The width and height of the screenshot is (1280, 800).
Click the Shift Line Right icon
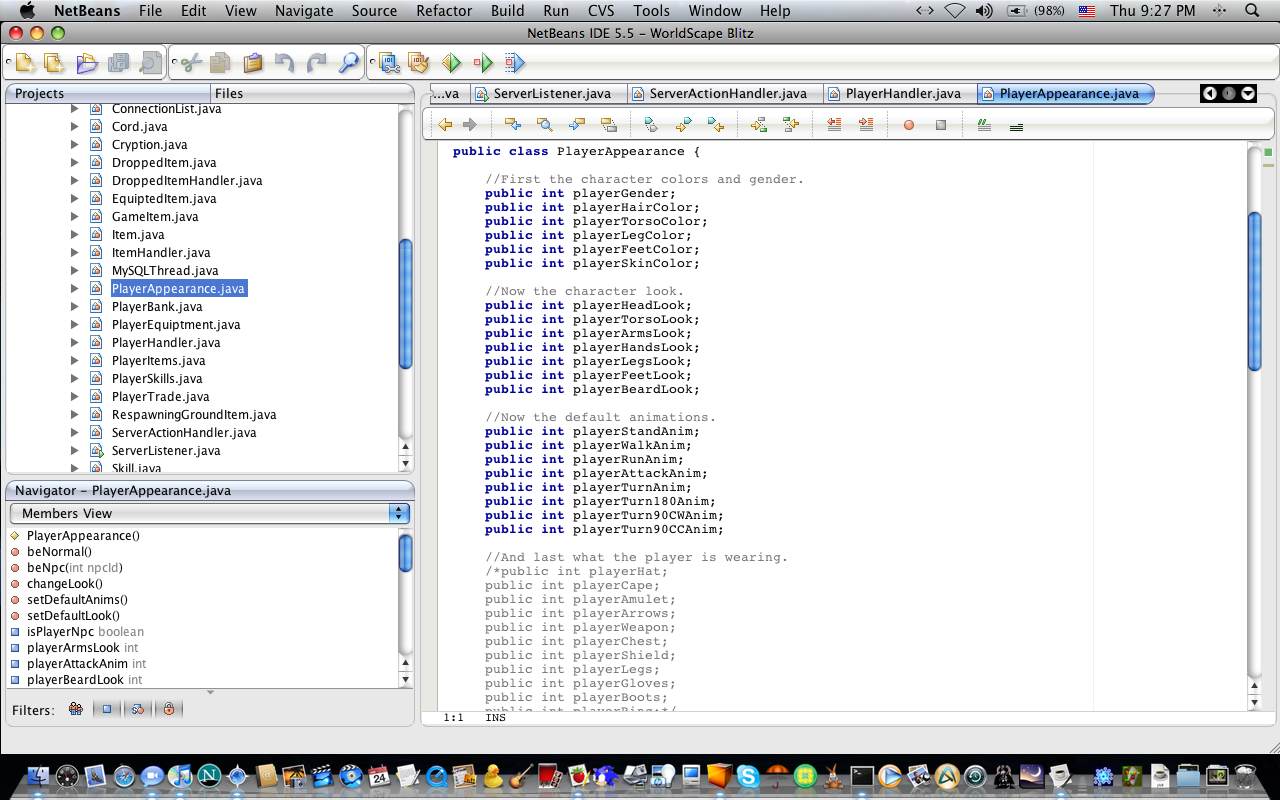click(866, 125)
